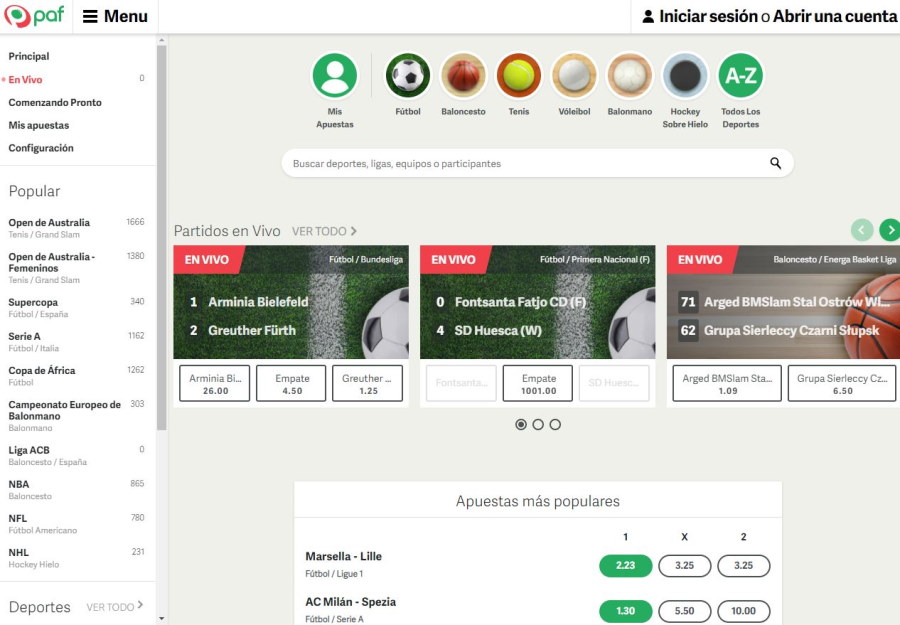Viewport: 900px width, 625px height.
Task: Open Comenzando Pronto in sidebar
Action: click(55, 102)
